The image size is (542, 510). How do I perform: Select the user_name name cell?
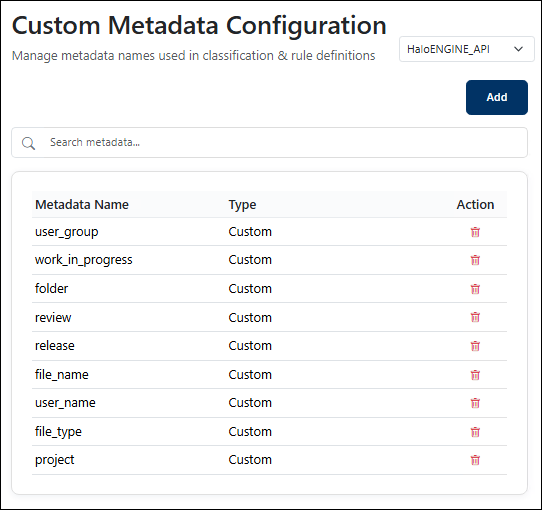pyautogui.click(x=65, y=403)
